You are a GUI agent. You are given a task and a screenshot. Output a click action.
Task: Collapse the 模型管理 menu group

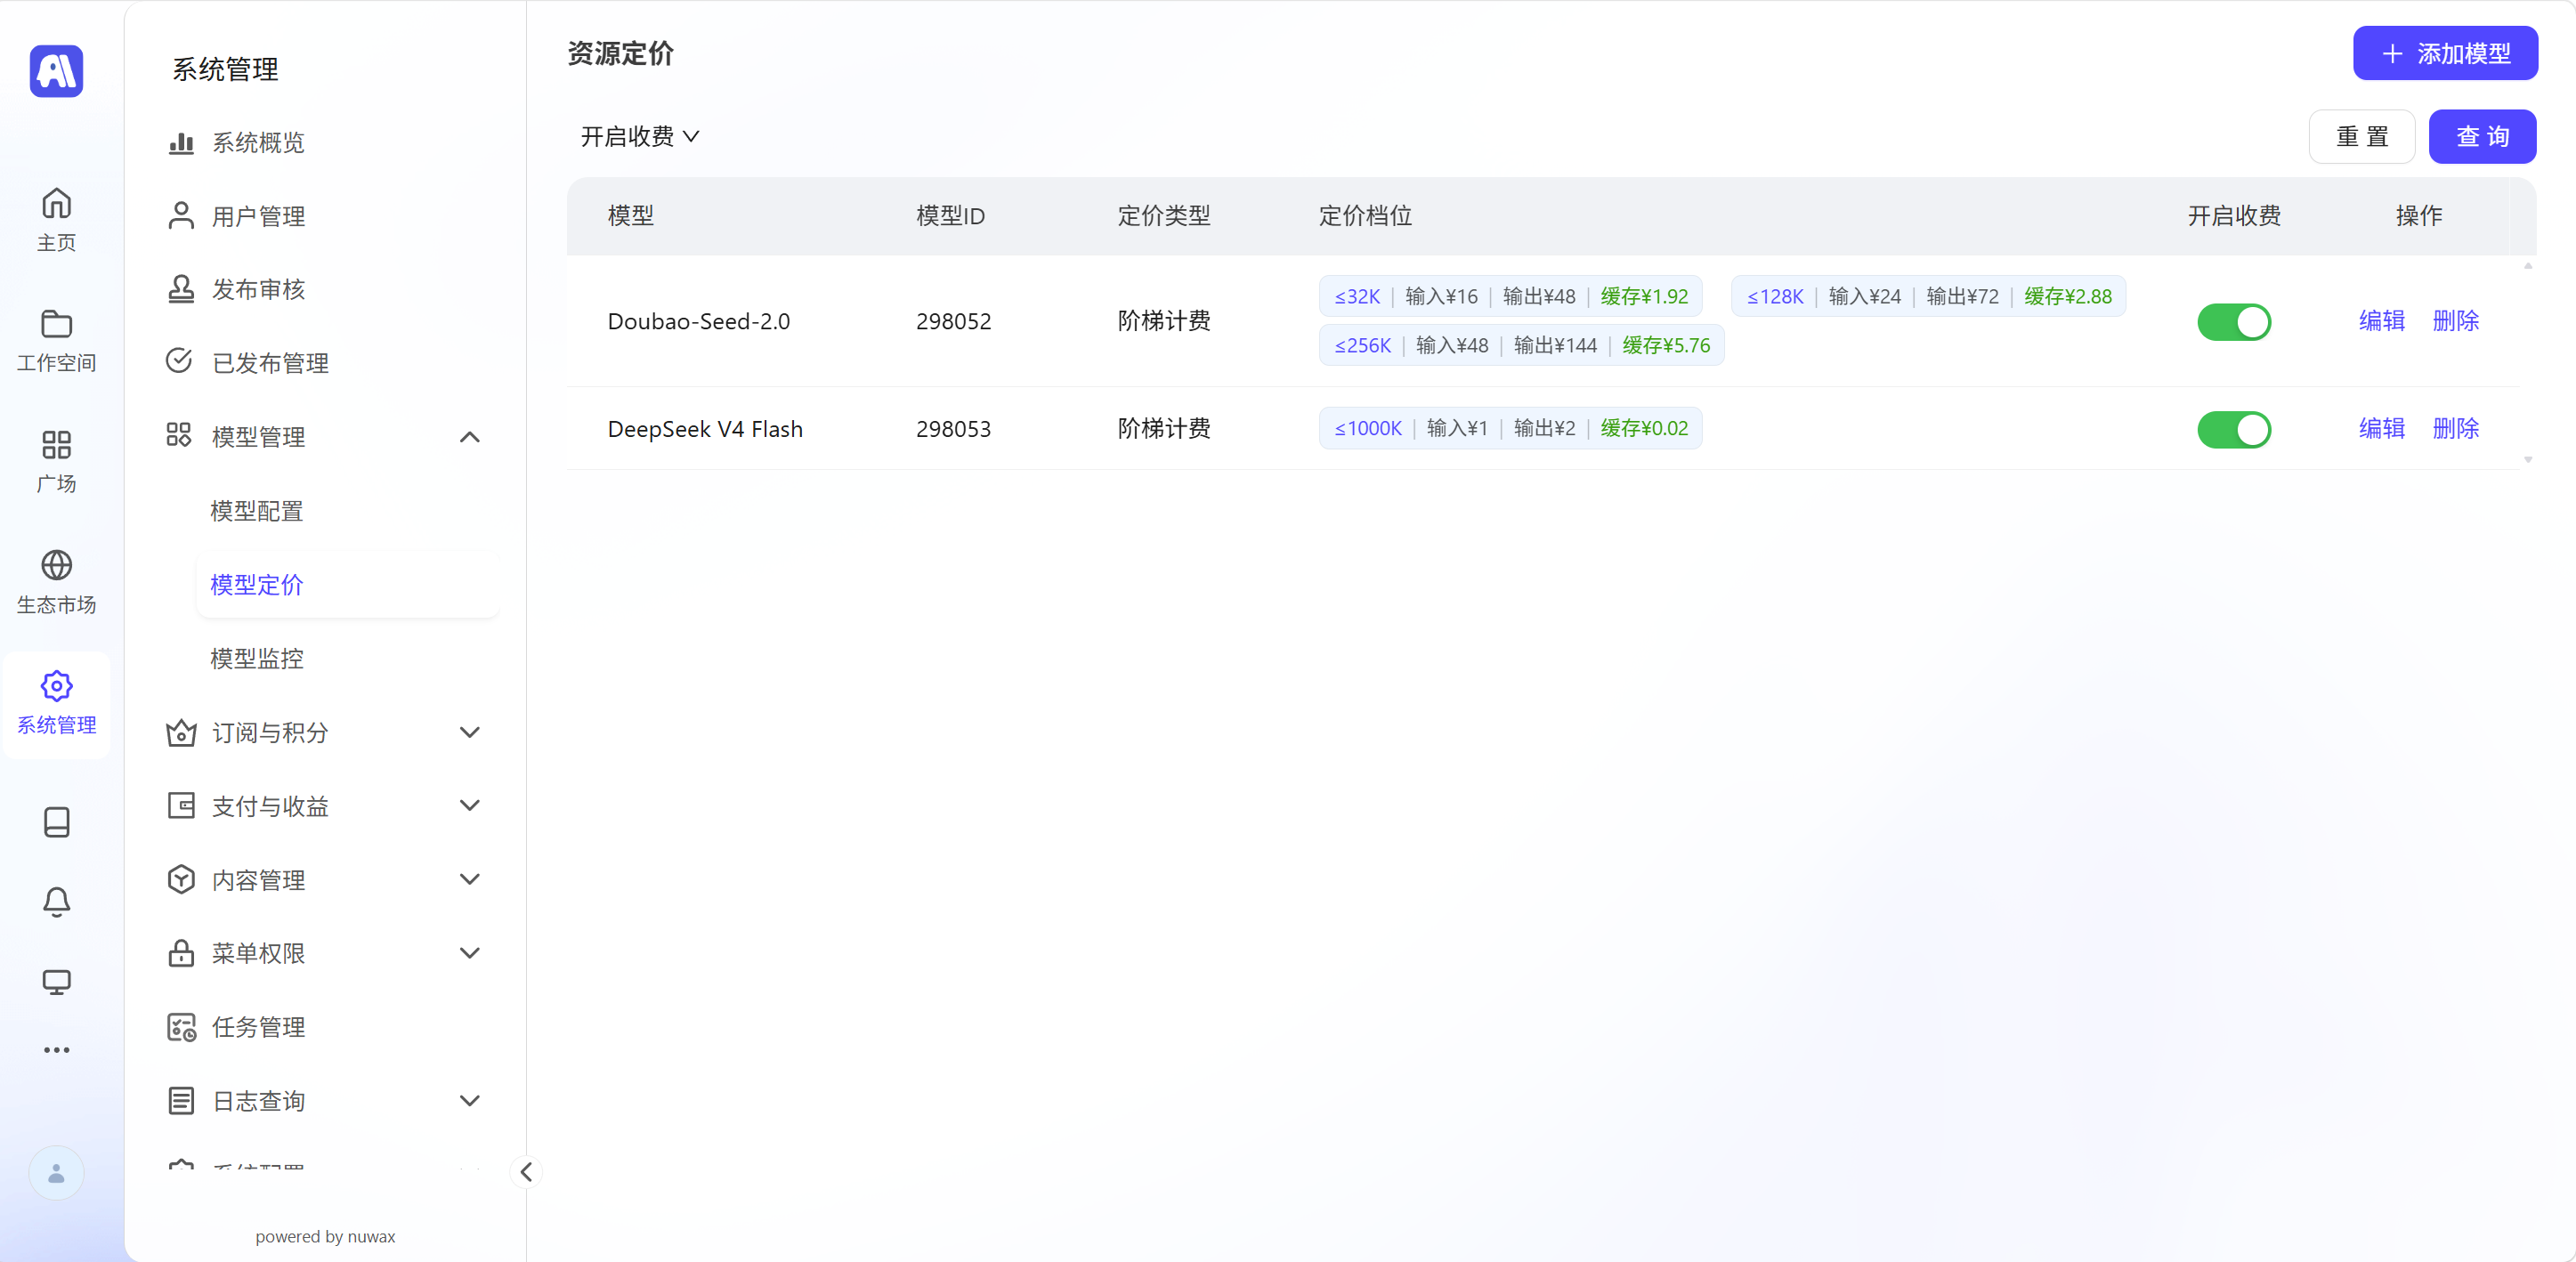tap(469, 437)
